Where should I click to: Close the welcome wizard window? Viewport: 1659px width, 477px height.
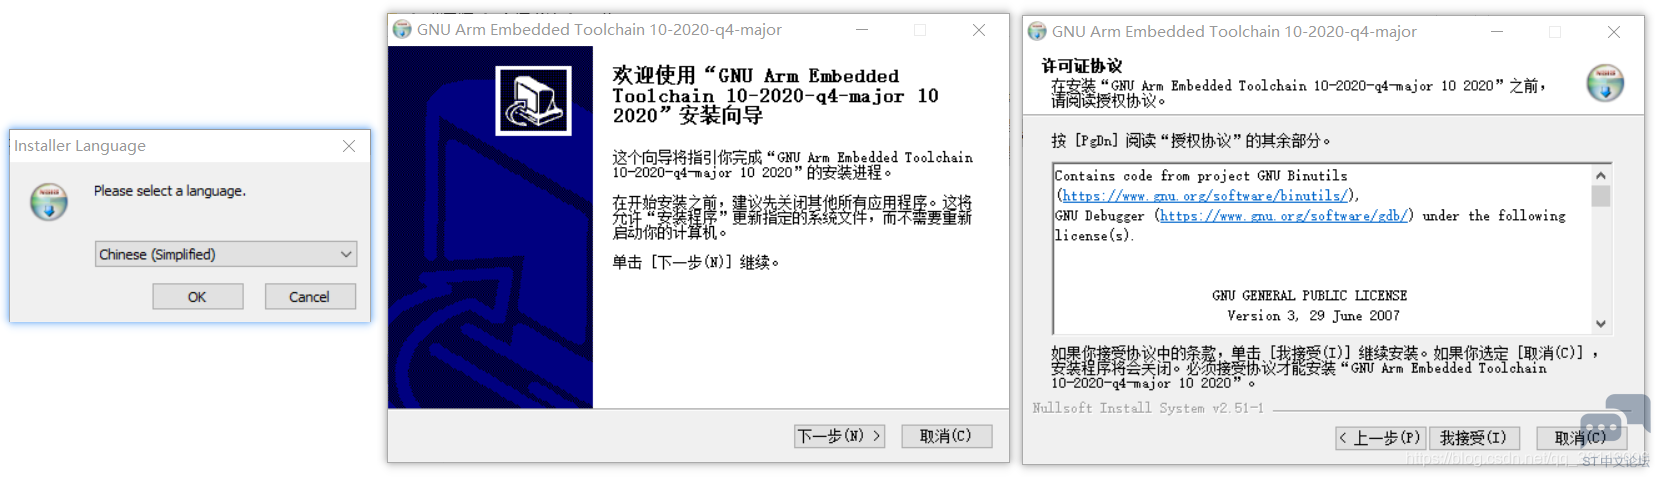click(979, 30)
